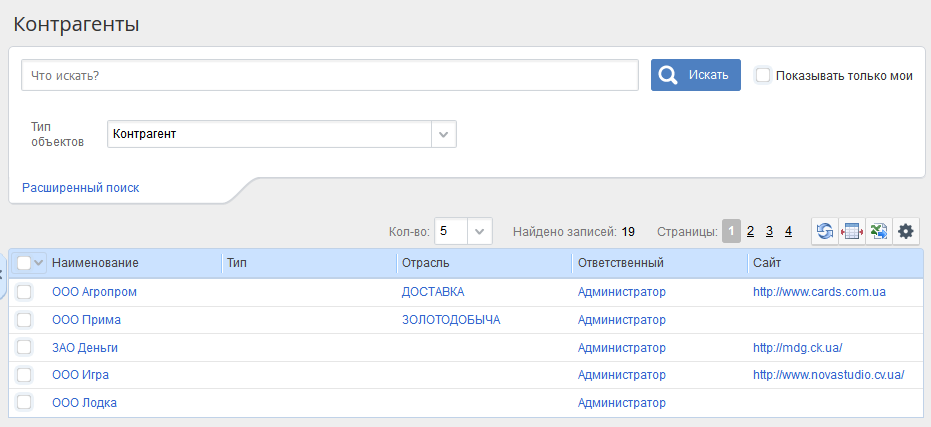Open ООО Прима record

87,320
